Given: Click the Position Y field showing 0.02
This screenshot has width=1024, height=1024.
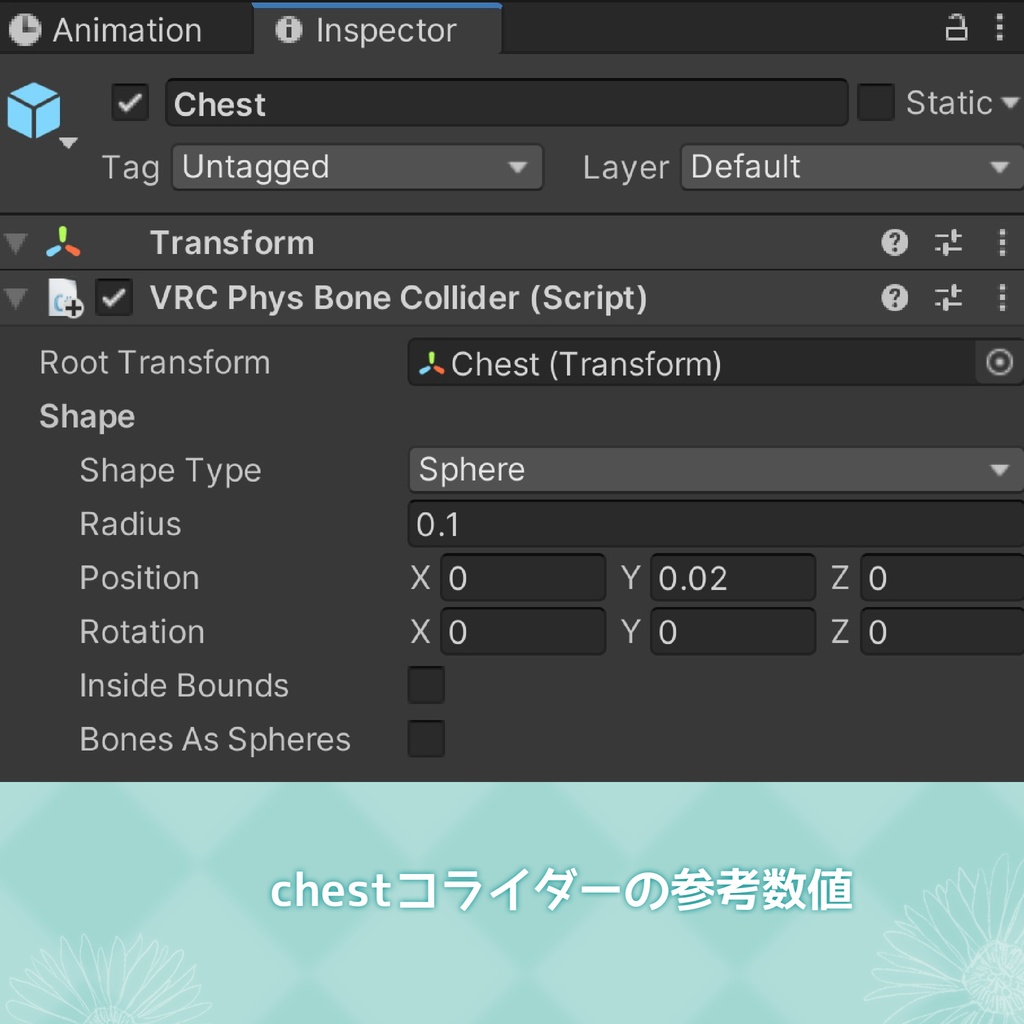Looking at the screenshot, I should click(733, 578).
